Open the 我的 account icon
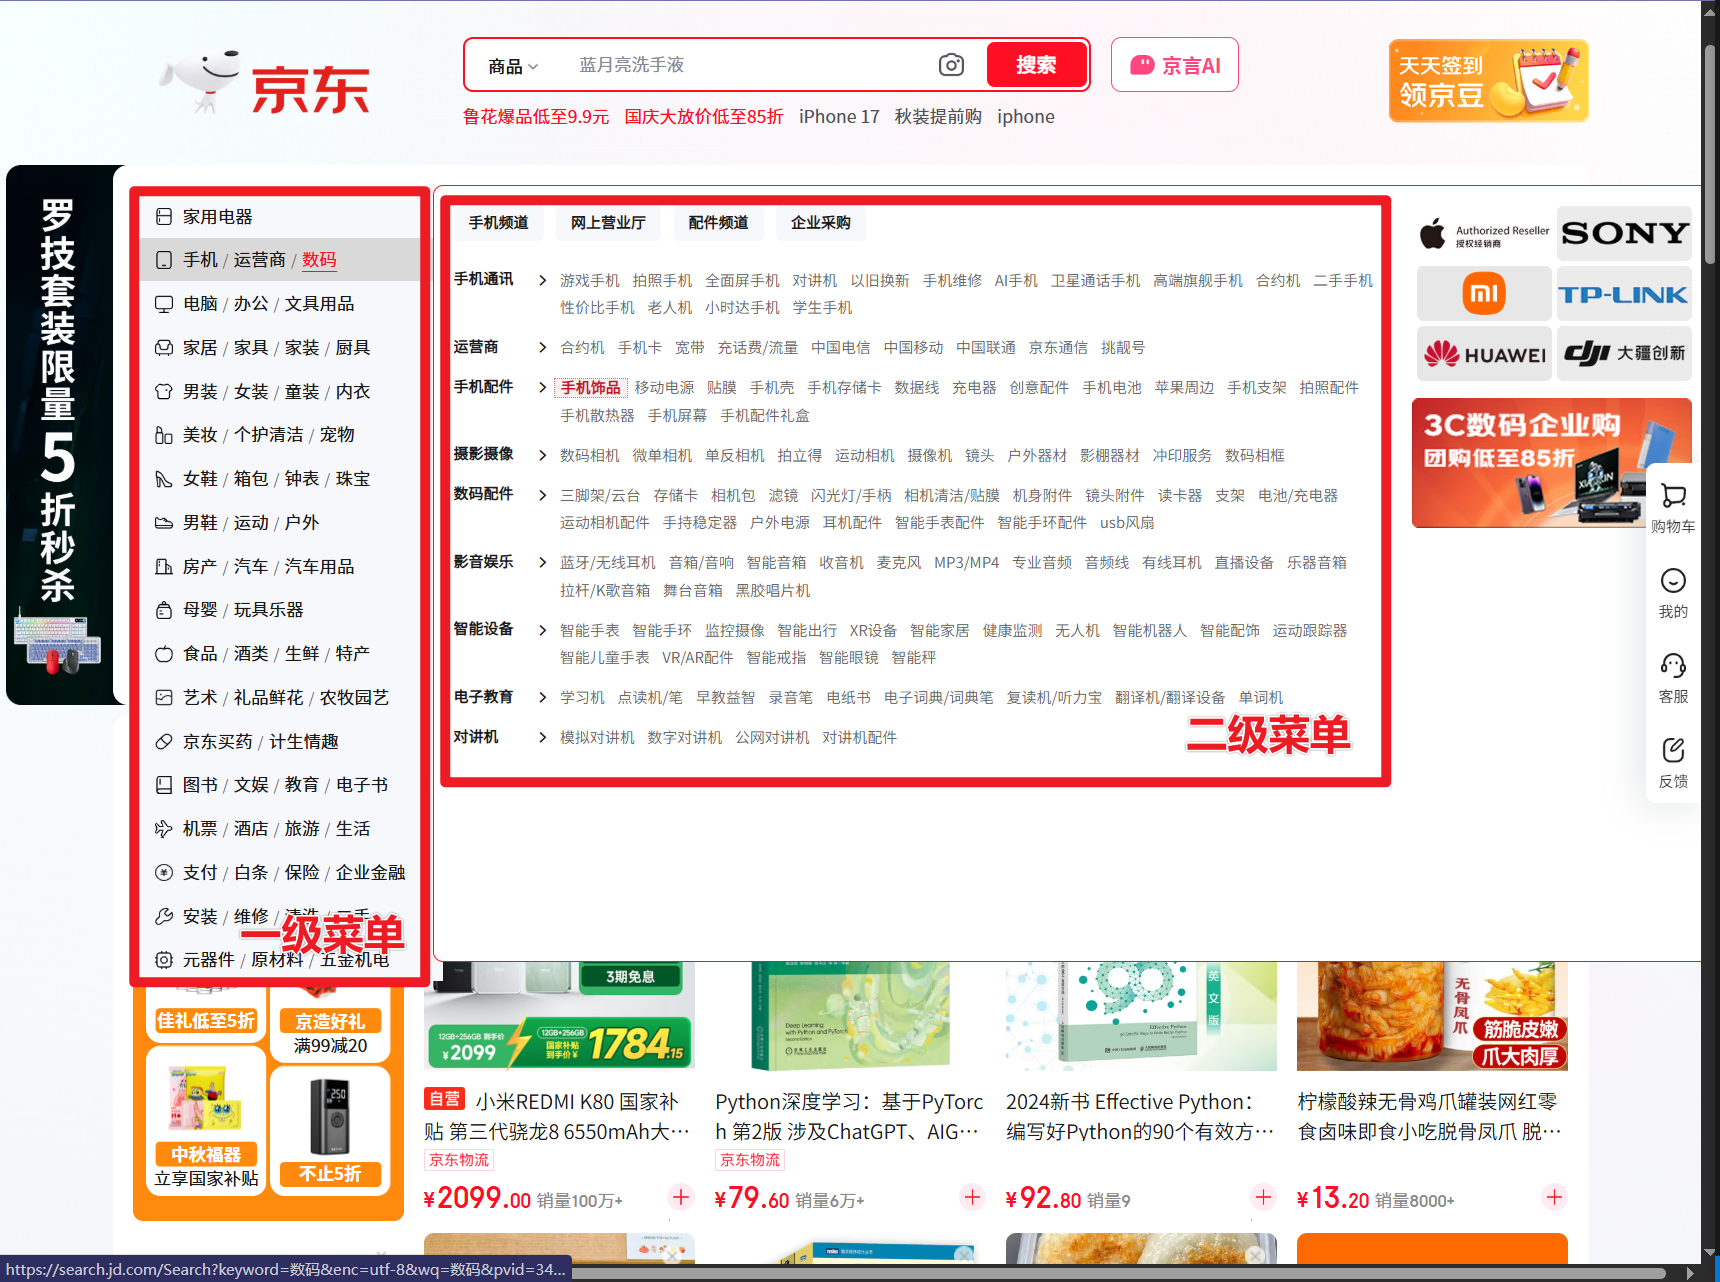1720x1282 pixels. tap(1673, 593)
